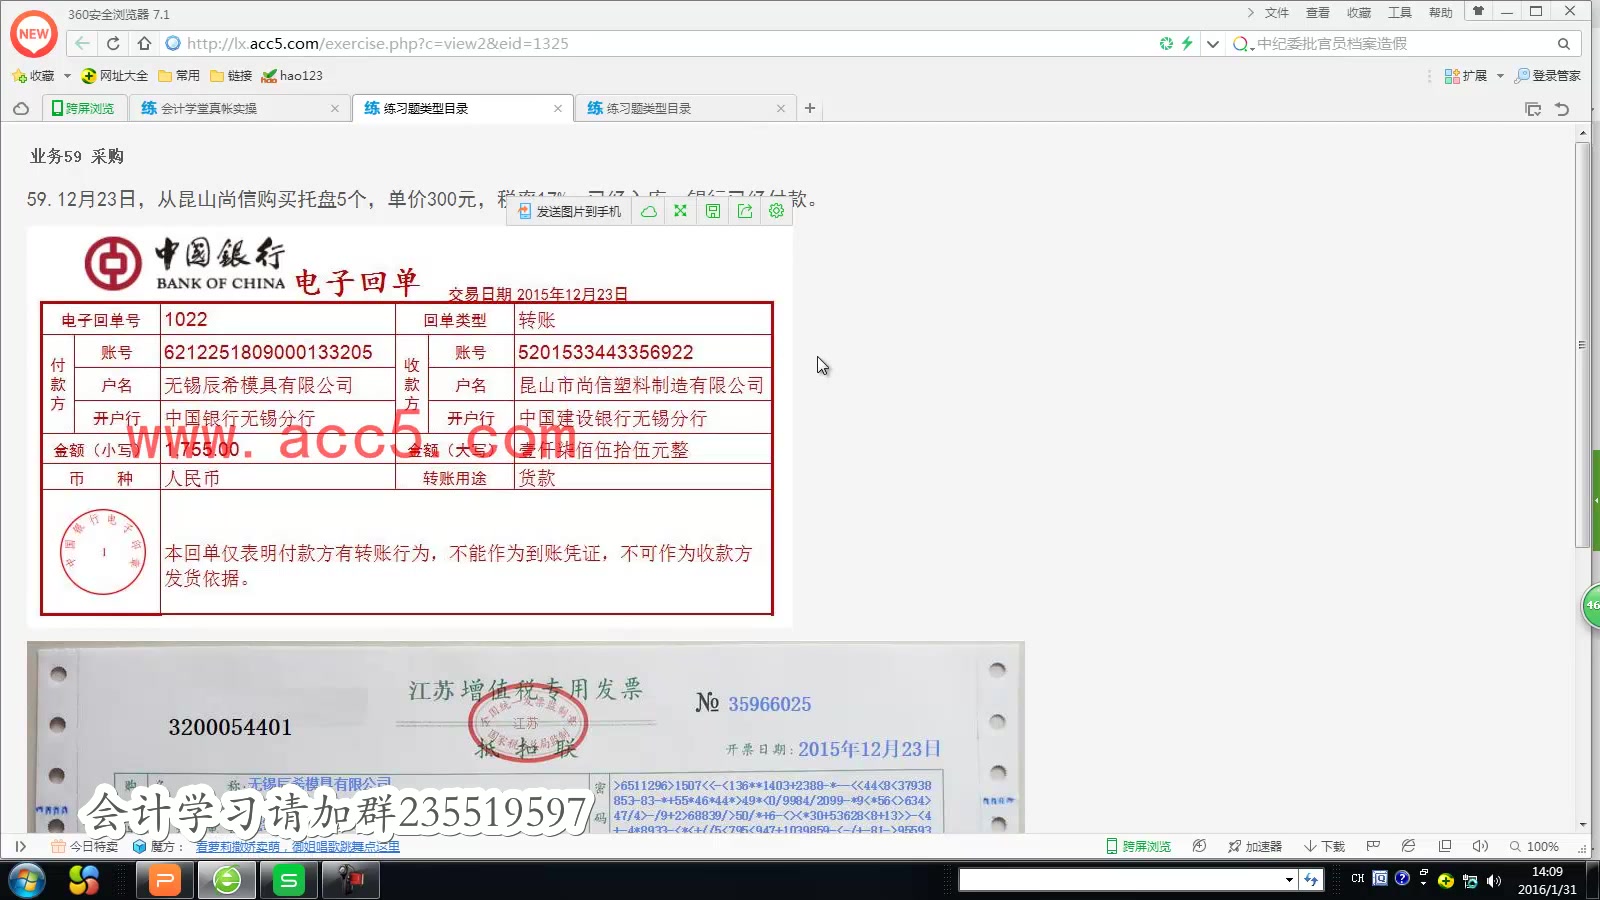Refresh the page with the reload icon
Viewport: 1600px width, 900px height.
point(112,43)
